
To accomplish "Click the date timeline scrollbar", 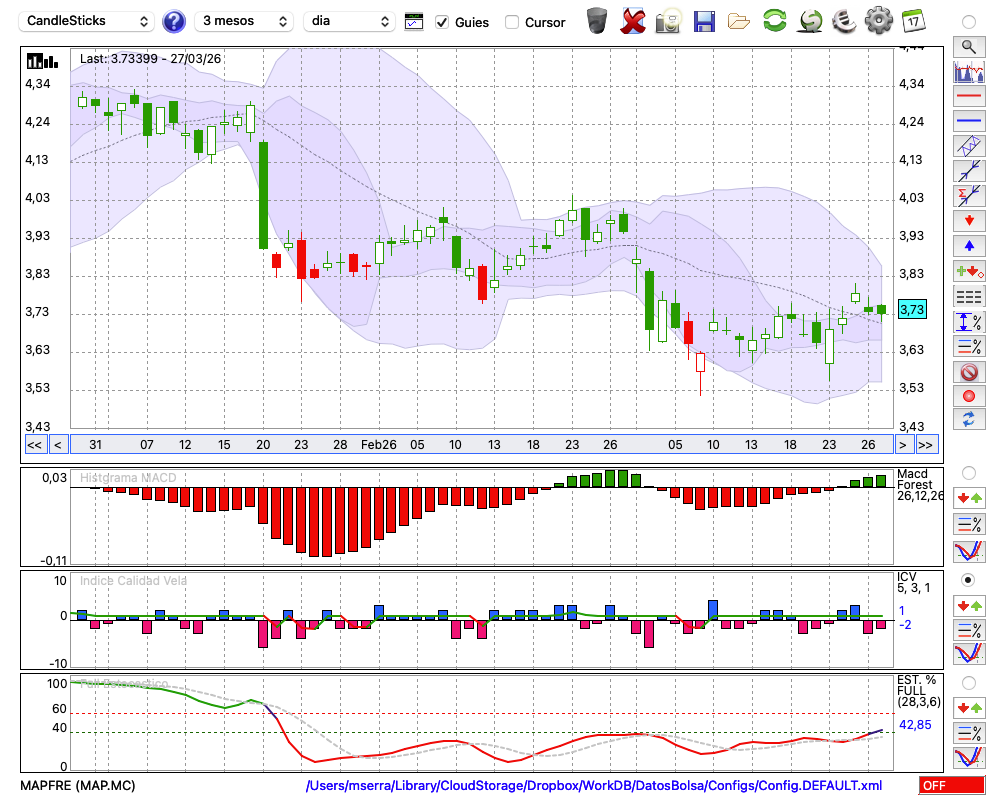I will pos(480,445).
